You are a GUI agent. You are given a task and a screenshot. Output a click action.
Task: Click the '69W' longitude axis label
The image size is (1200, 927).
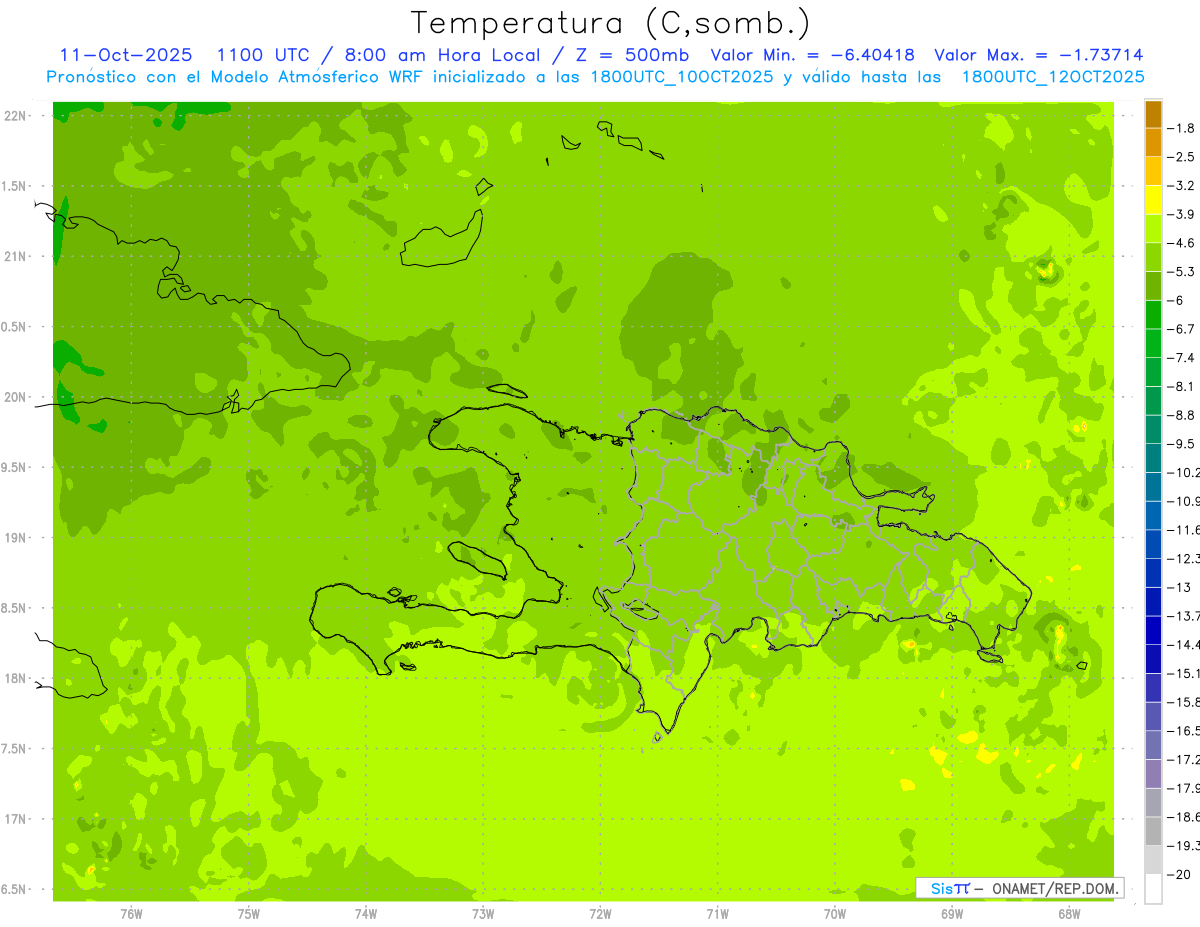pos(952,913)
